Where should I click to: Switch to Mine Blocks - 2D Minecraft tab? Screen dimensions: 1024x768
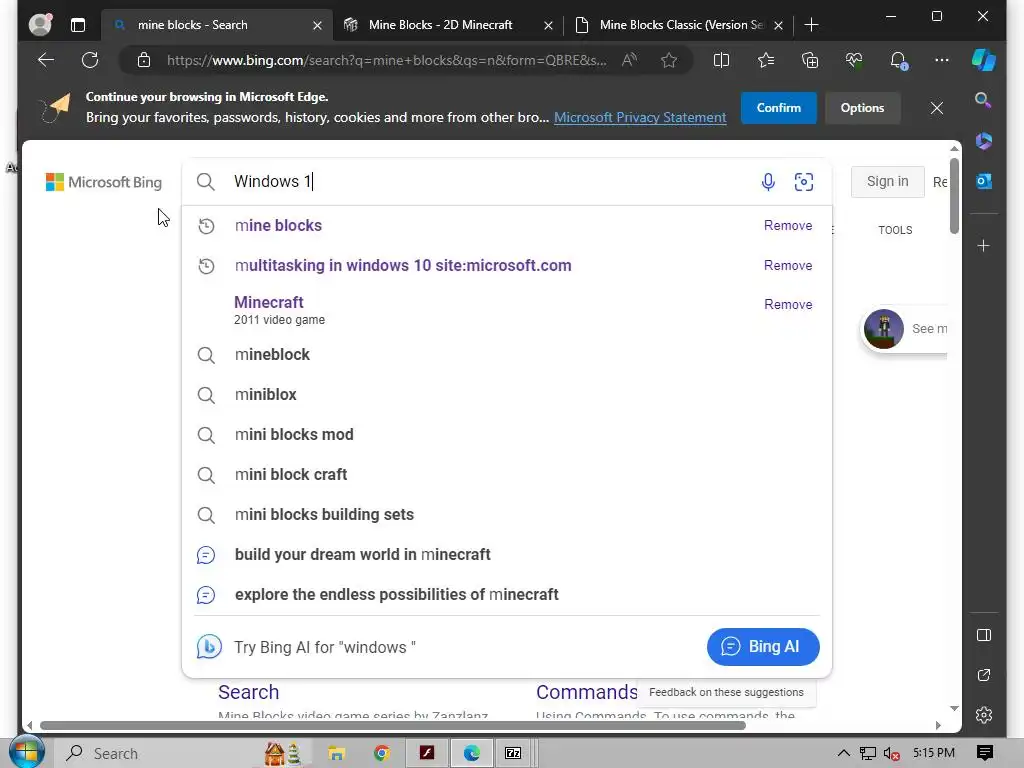[x=441, y=25]
